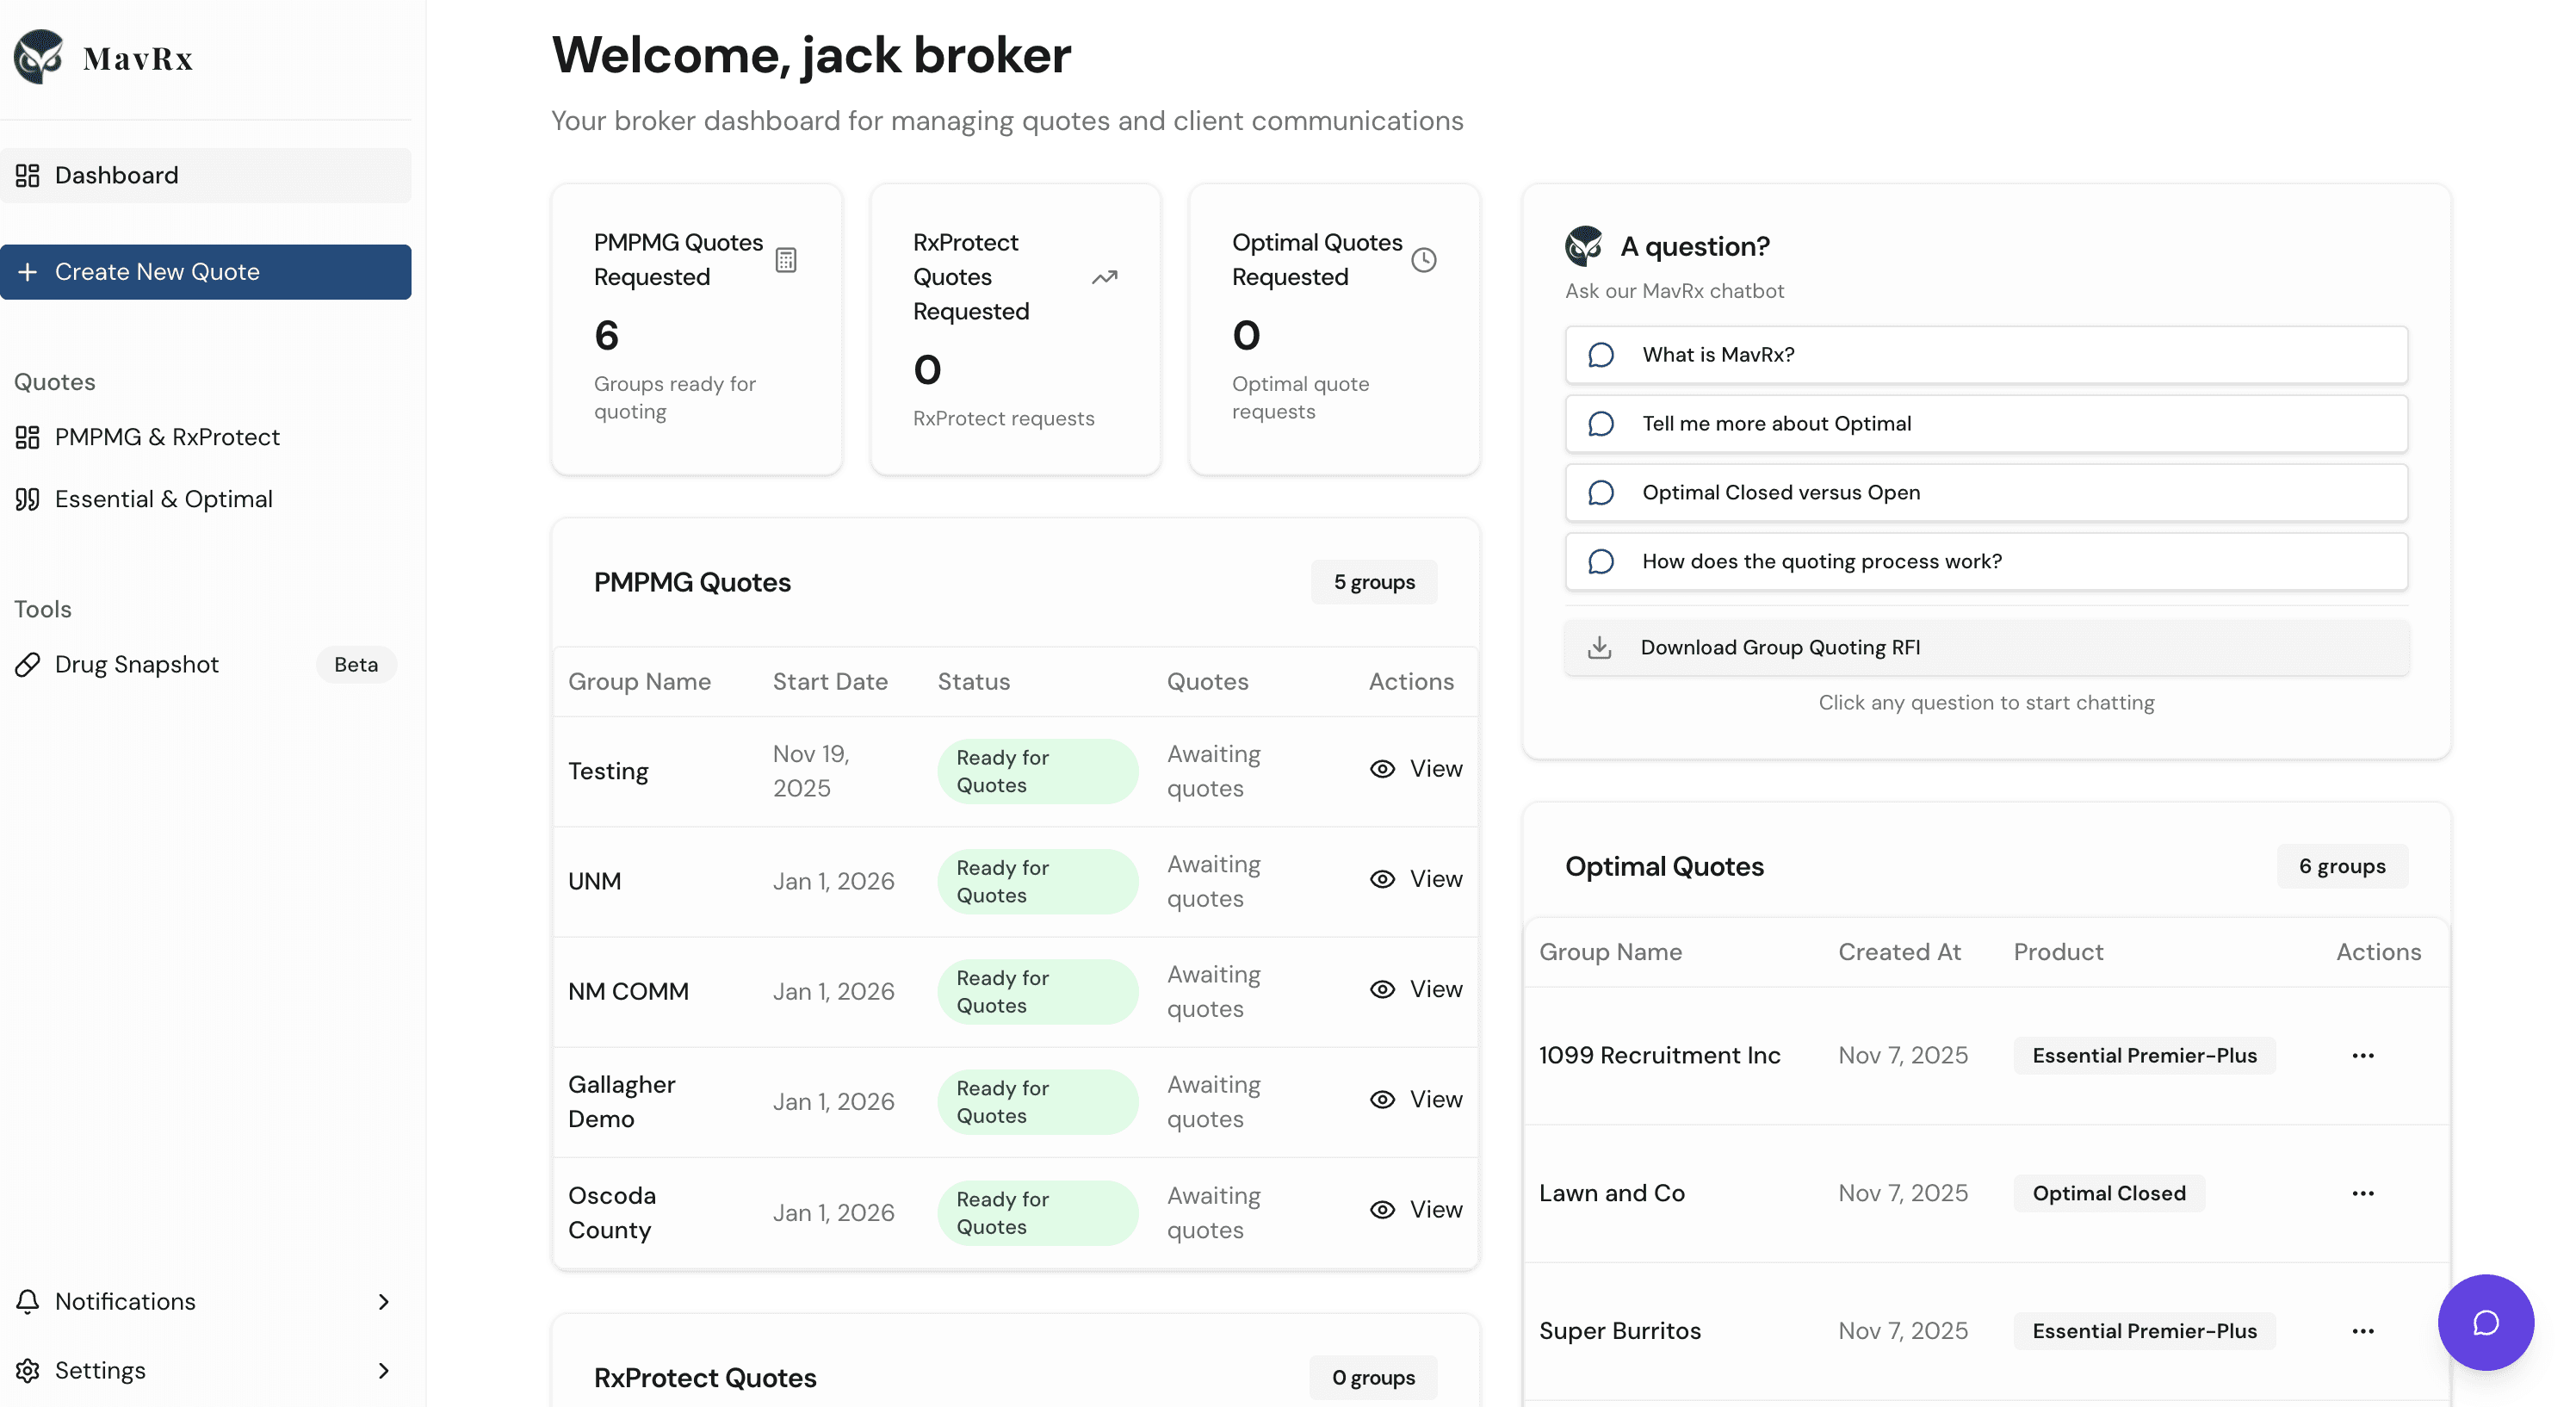
Task: View the NM COMM group quote
Action: click(1416, 989)
